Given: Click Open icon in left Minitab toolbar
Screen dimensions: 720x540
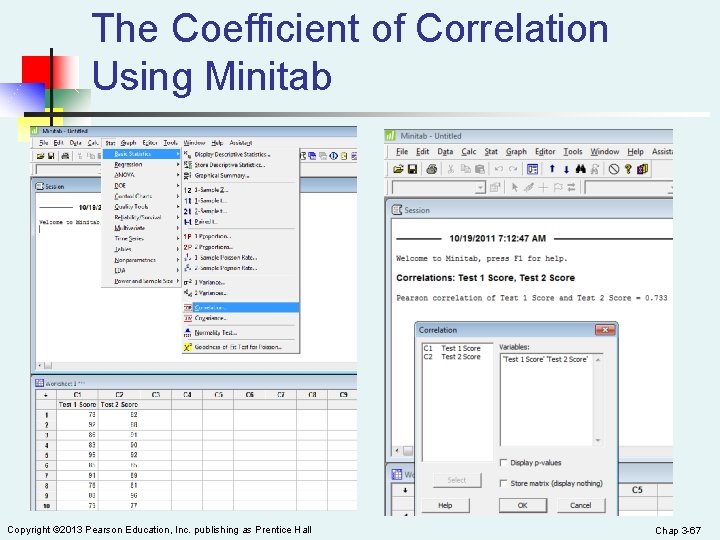Looking at the screenshot, I should click(40, 156).
